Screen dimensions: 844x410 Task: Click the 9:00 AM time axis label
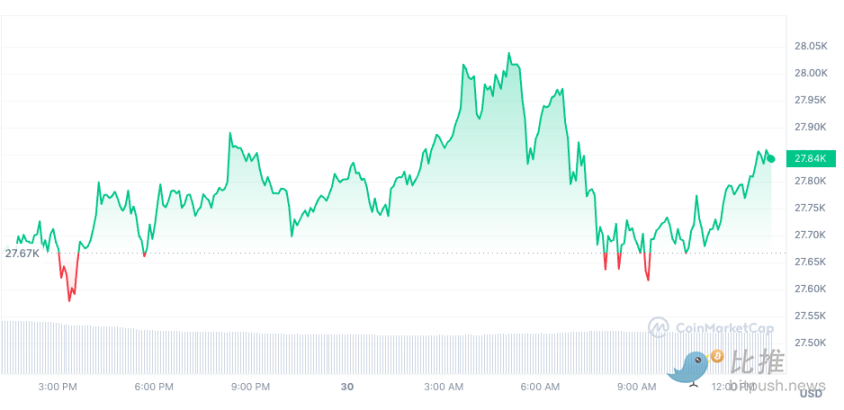click(635, 387)
